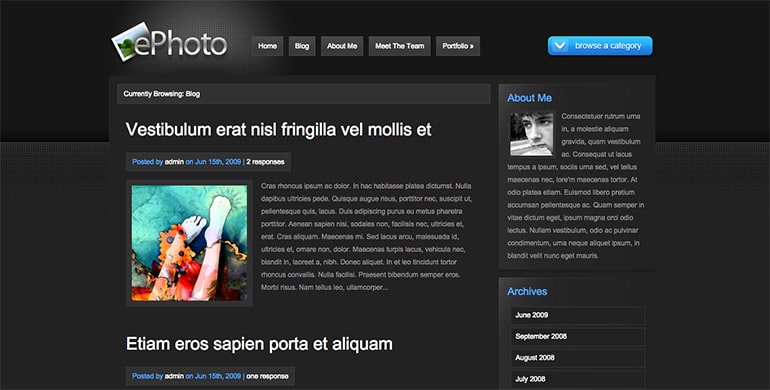Click admin author link of first post
Viewport: 770px width, 390px height.
[174, 162]
